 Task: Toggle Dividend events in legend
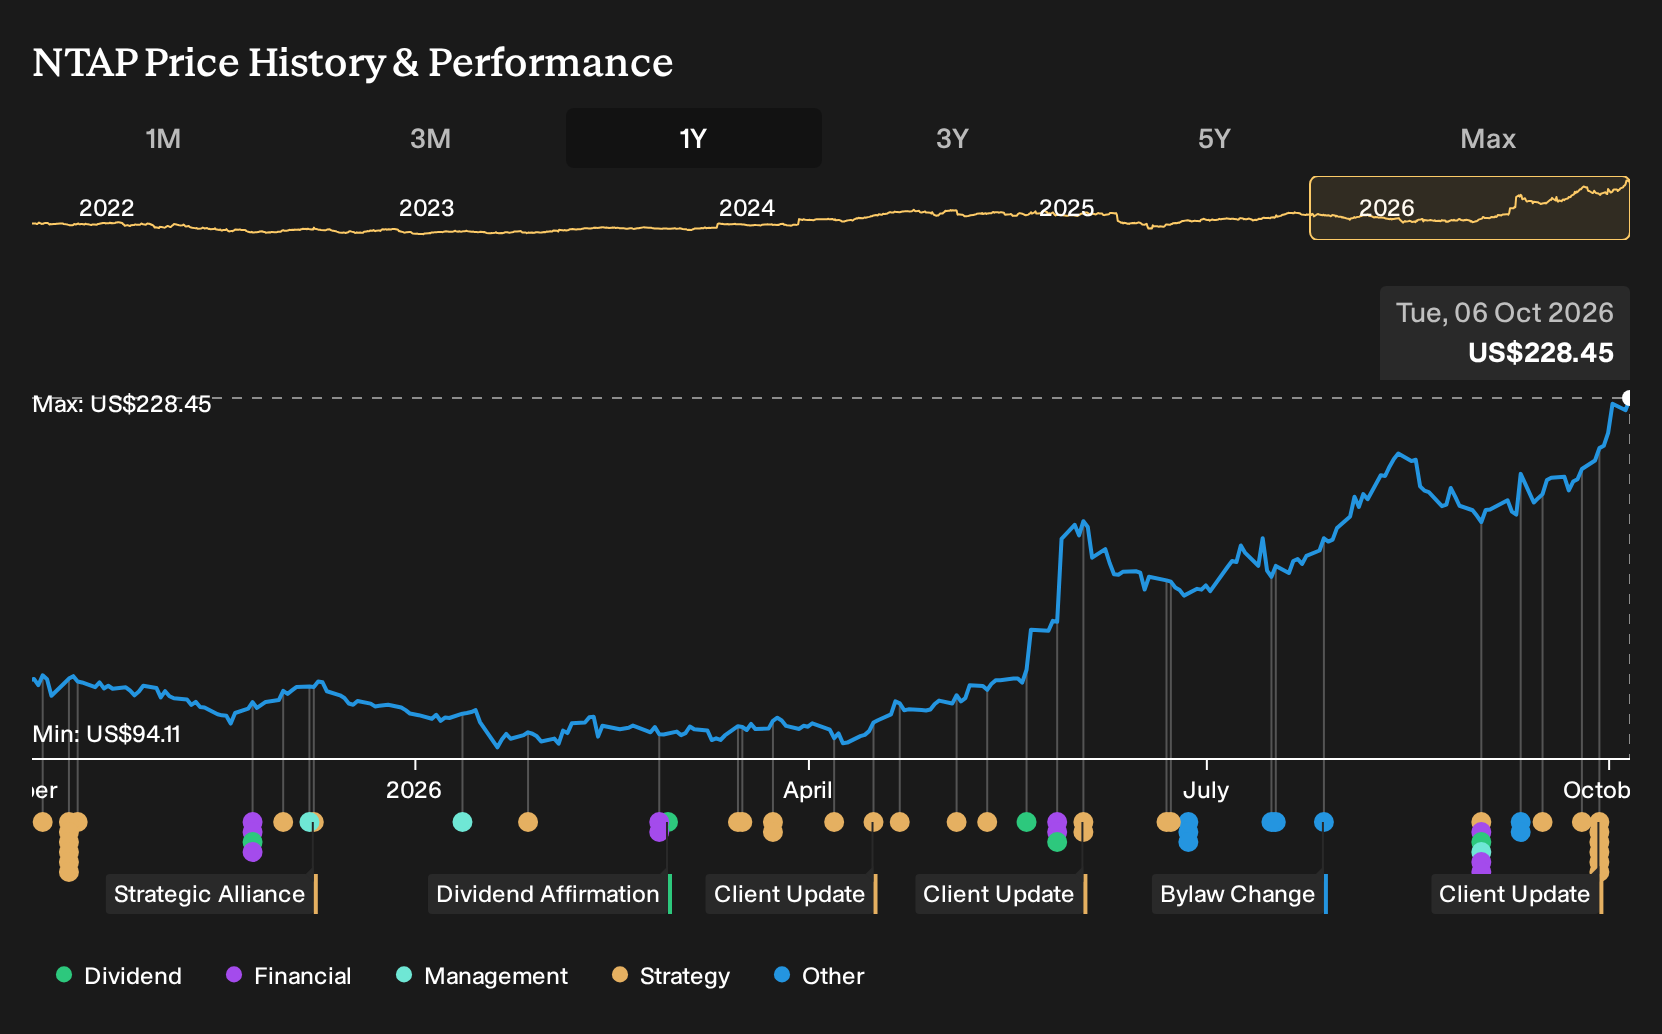pyautogui.click(x=119, y=976)
